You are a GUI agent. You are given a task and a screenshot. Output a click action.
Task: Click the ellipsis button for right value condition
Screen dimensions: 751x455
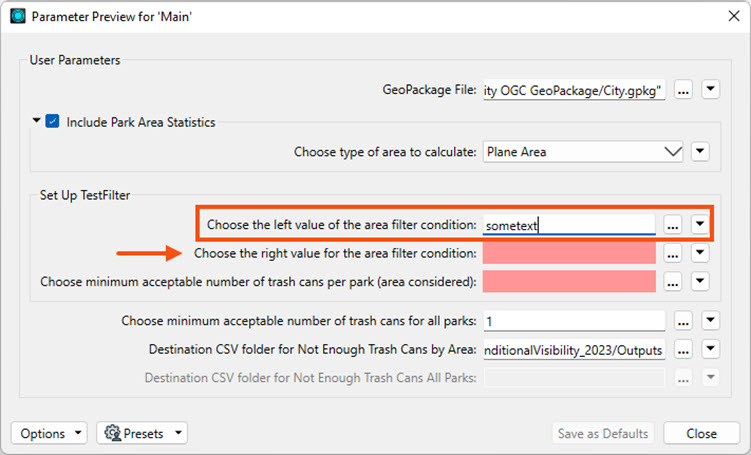click(x=672, y=253)
